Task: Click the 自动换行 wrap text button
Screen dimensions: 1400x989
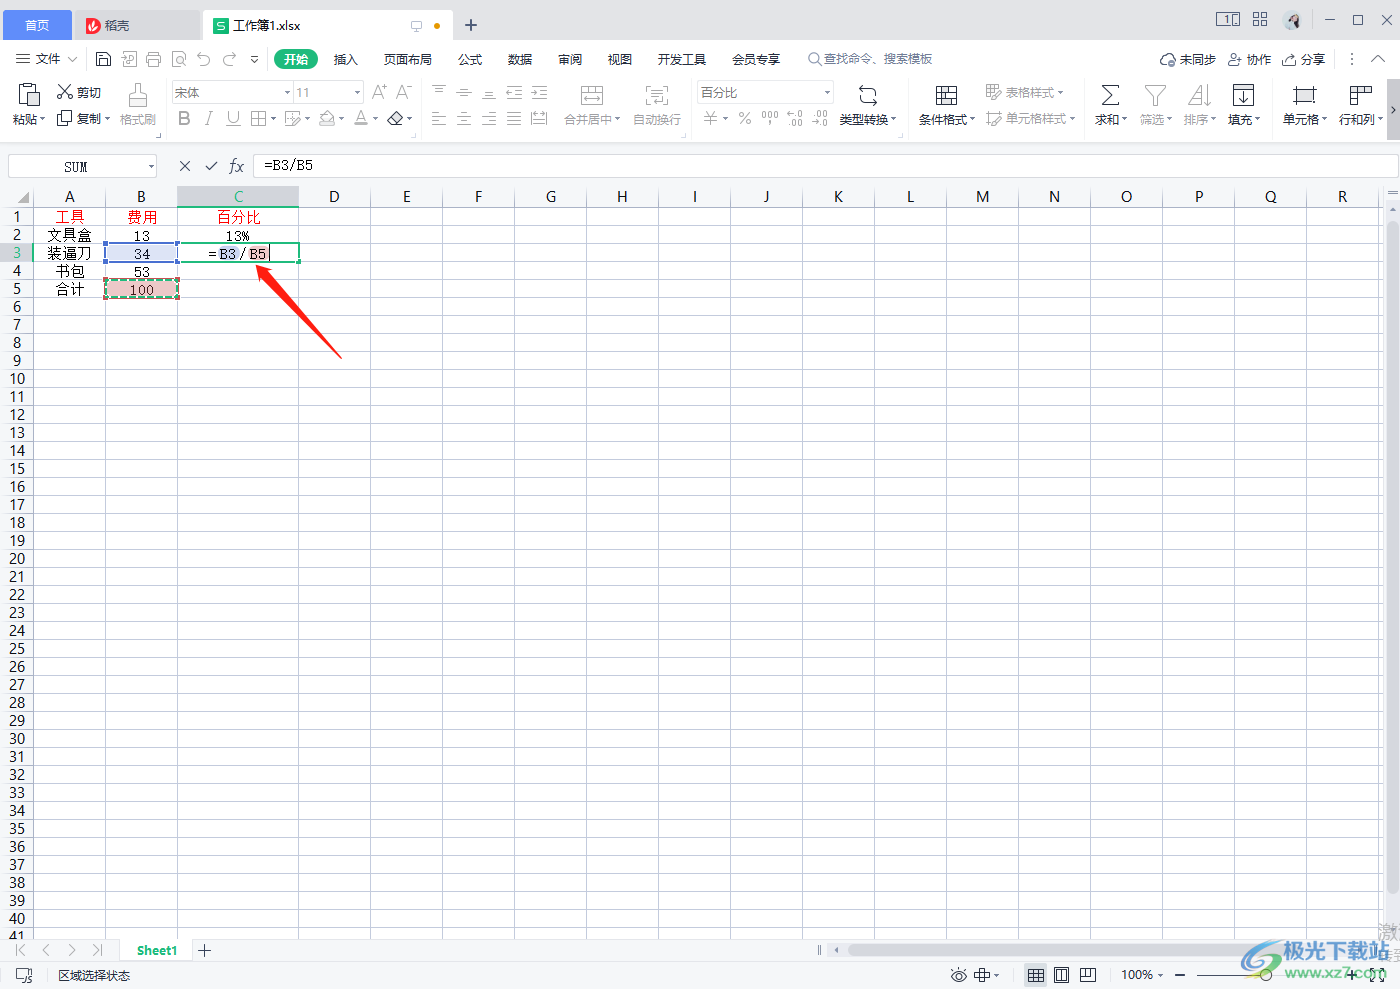Action: [657, 104]
